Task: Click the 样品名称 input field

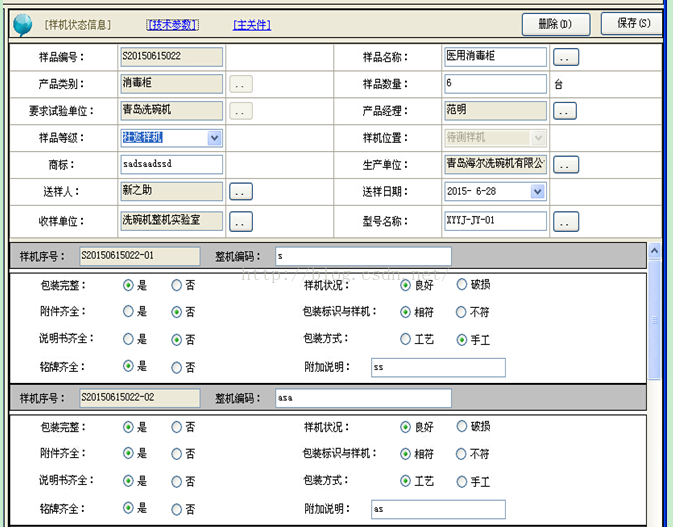Action: click(x=495, y=57)
